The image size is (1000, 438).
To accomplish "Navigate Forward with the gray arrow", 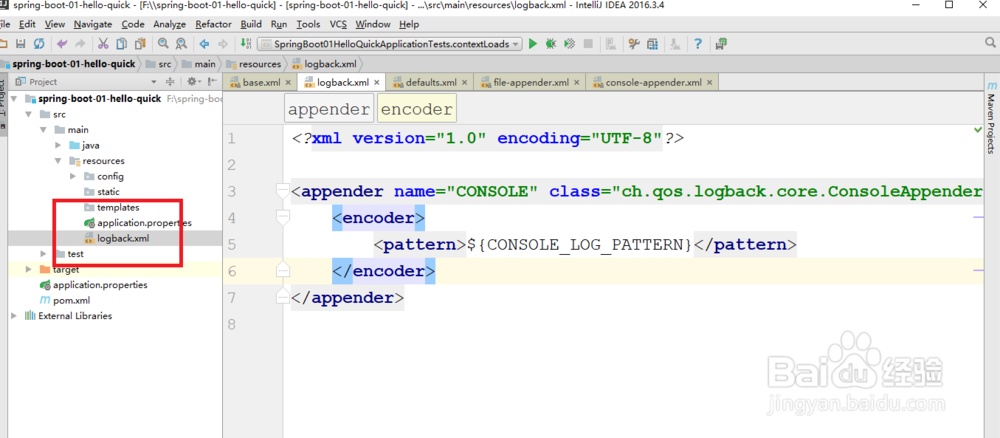I will pos(223,44).
